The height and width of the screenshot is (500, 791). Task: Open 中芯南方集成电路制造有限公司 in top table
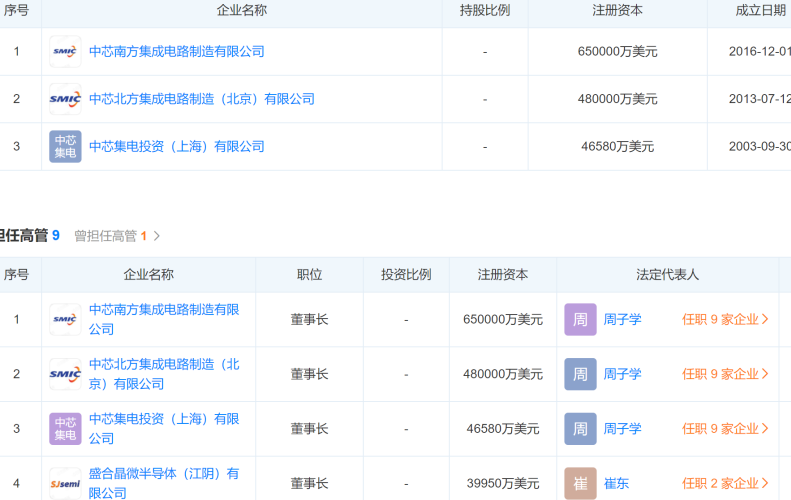pos(177,51)
